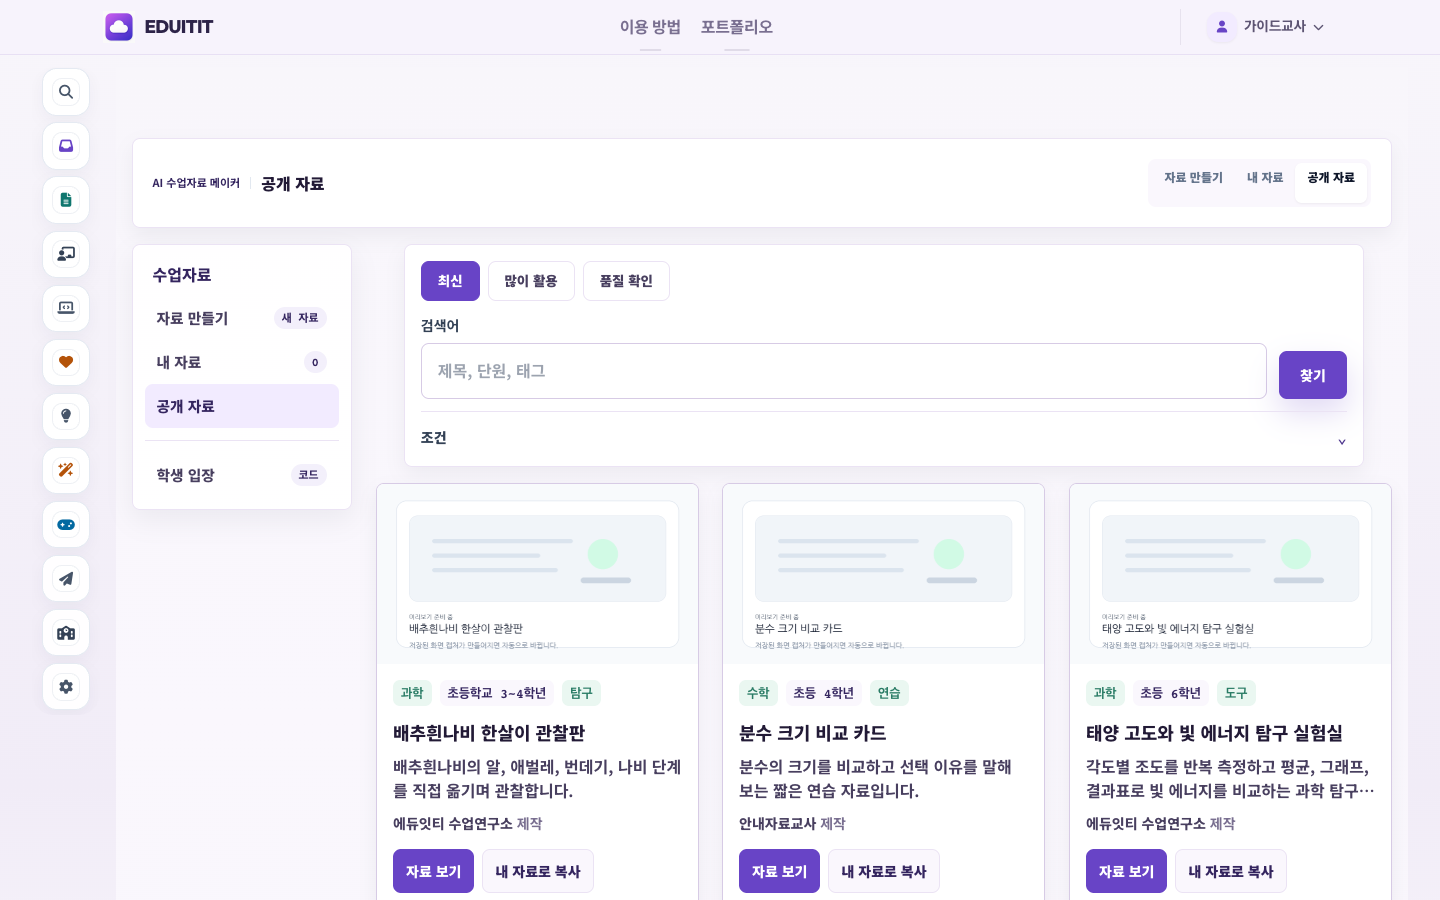Image resolution: width=1440 pixels, height=900 pixels.
Task: Click the 찾기 search button
Action: point(1313,375)
